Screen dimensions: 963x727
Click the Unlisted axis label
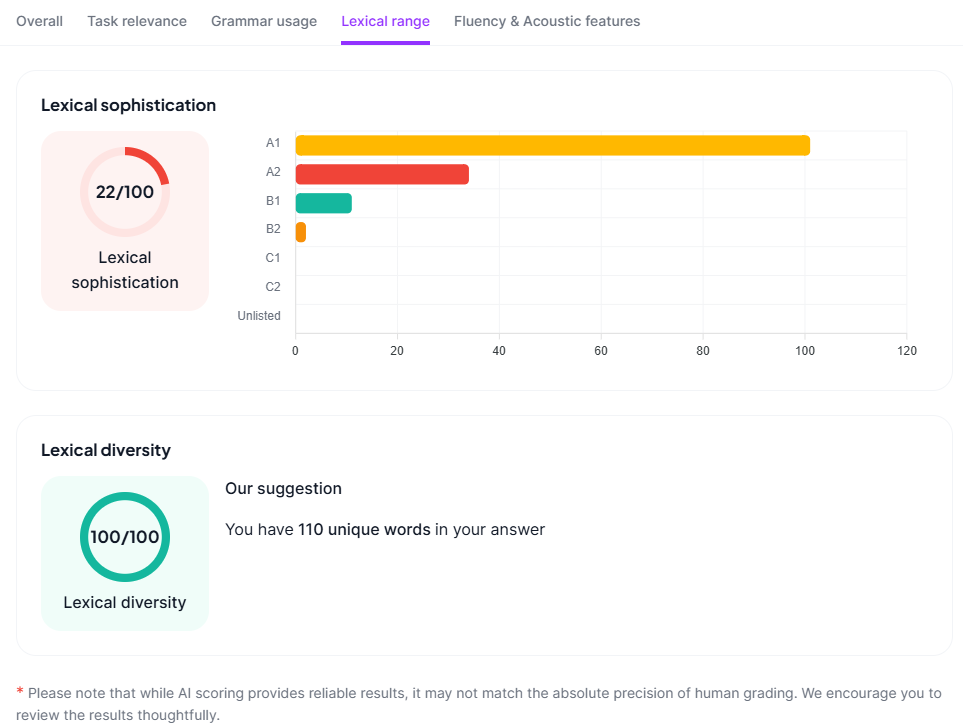[x=259, y=316]
